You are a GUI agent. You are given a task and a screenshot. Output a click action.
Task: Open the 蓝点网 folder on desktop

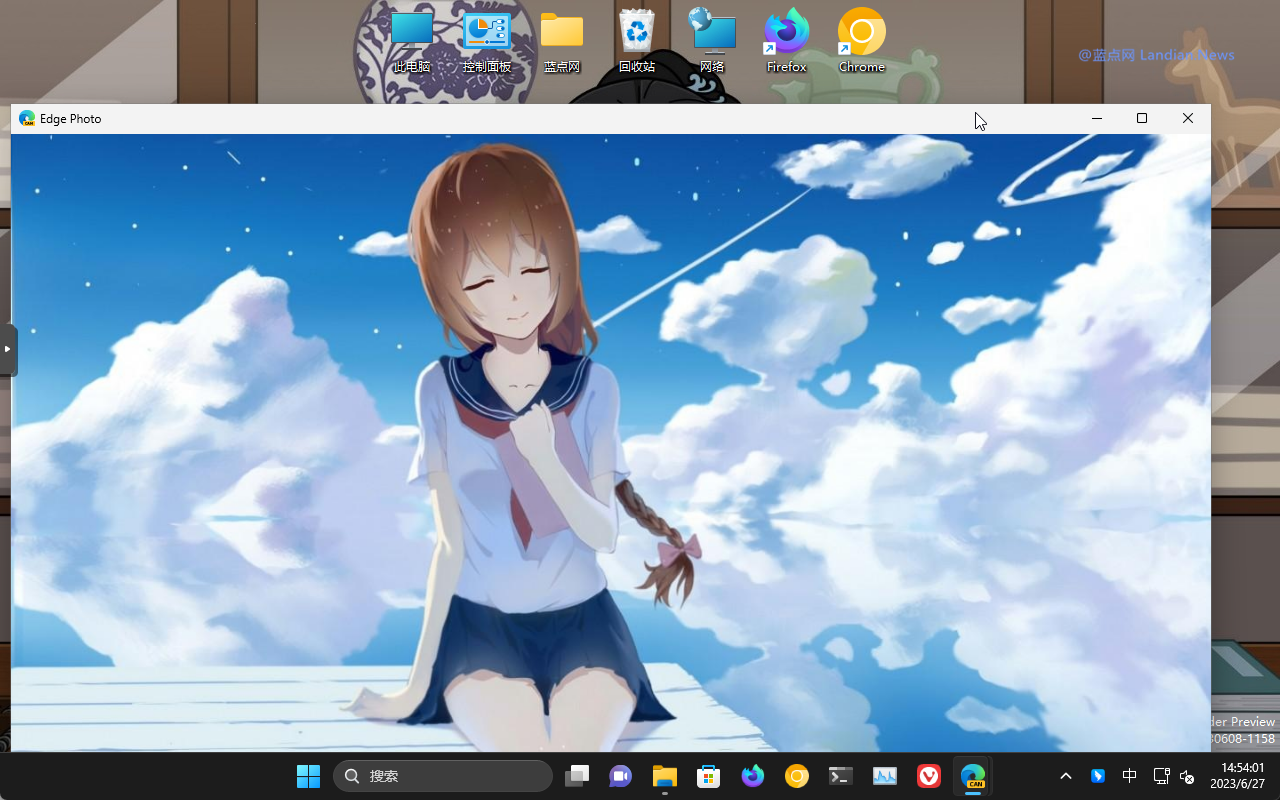coord(562,41)
